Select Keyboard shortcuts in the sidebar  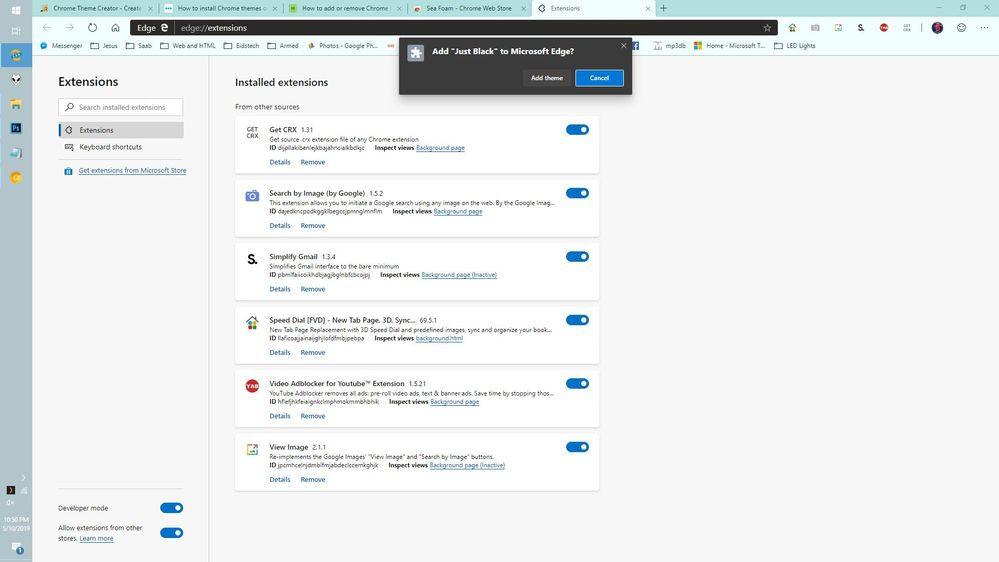pos(121,147)
